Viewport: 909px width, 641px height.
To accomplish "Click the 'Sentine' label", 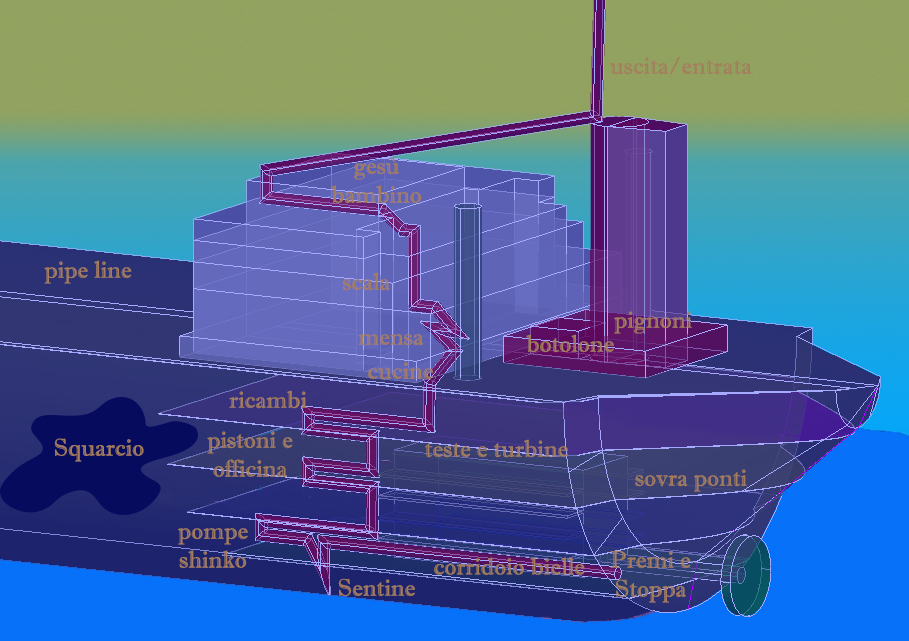I will (376, 588).
